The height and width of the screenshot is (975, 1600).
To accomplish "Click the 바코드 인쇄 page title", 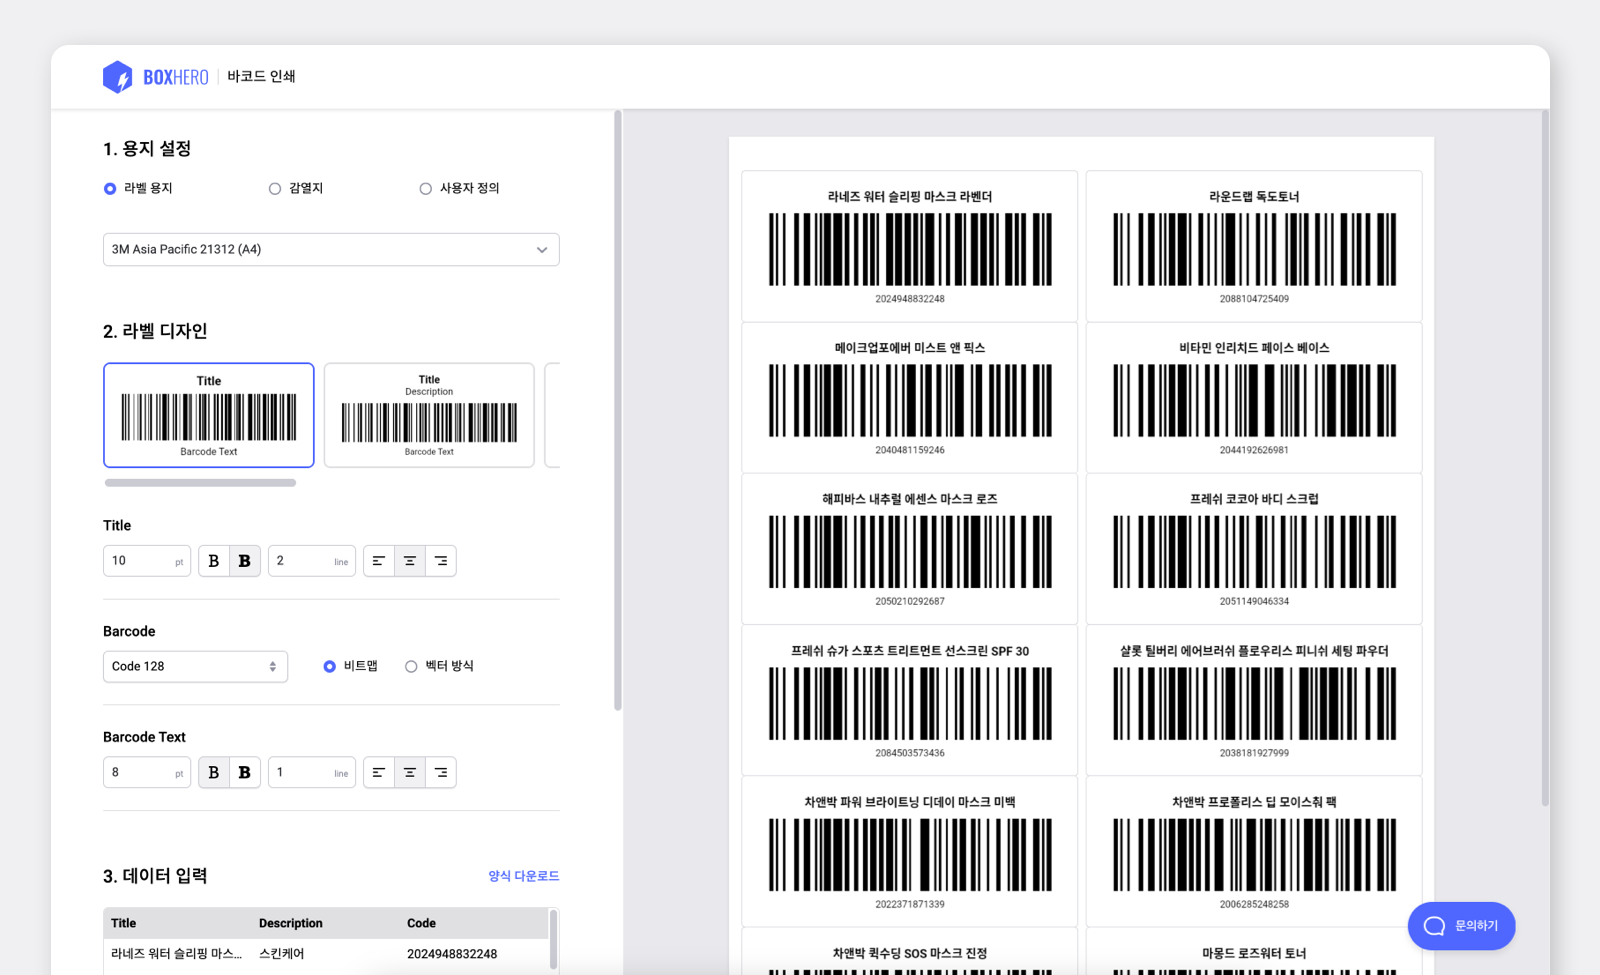I will click(261, 77).
